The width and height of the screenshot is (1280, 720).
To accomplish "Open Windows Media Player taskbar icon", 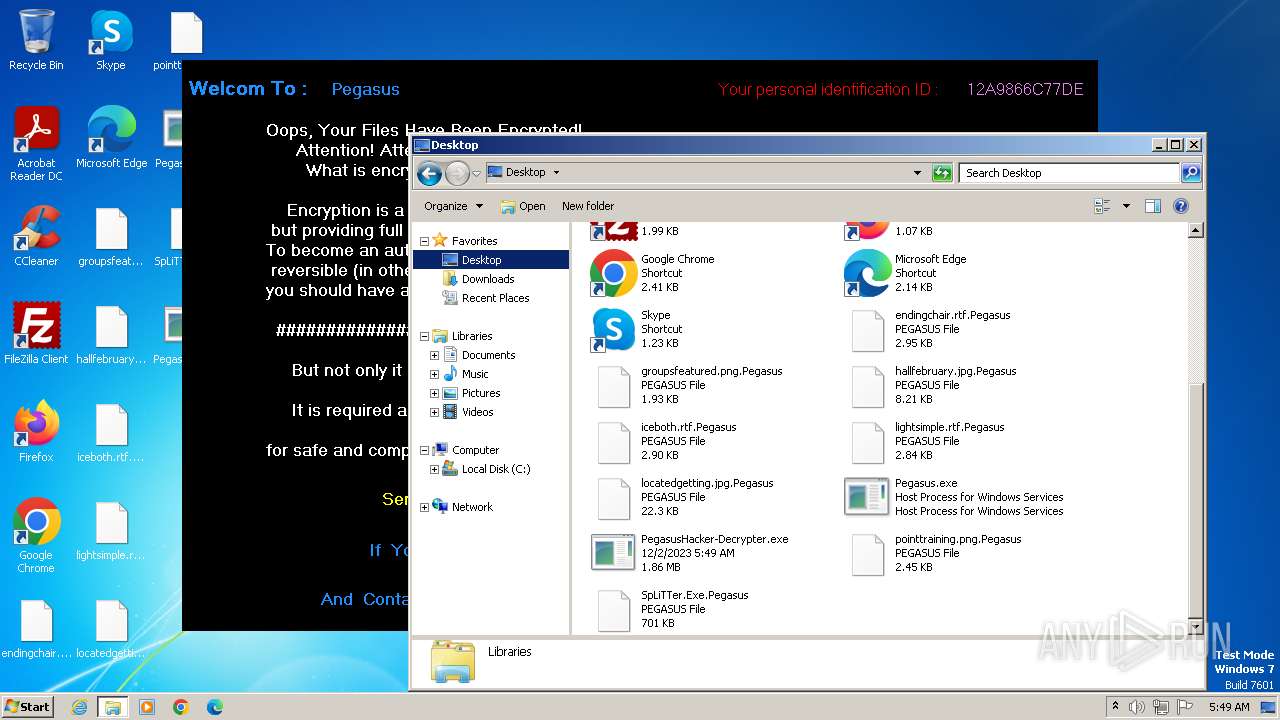I will 147,707.
